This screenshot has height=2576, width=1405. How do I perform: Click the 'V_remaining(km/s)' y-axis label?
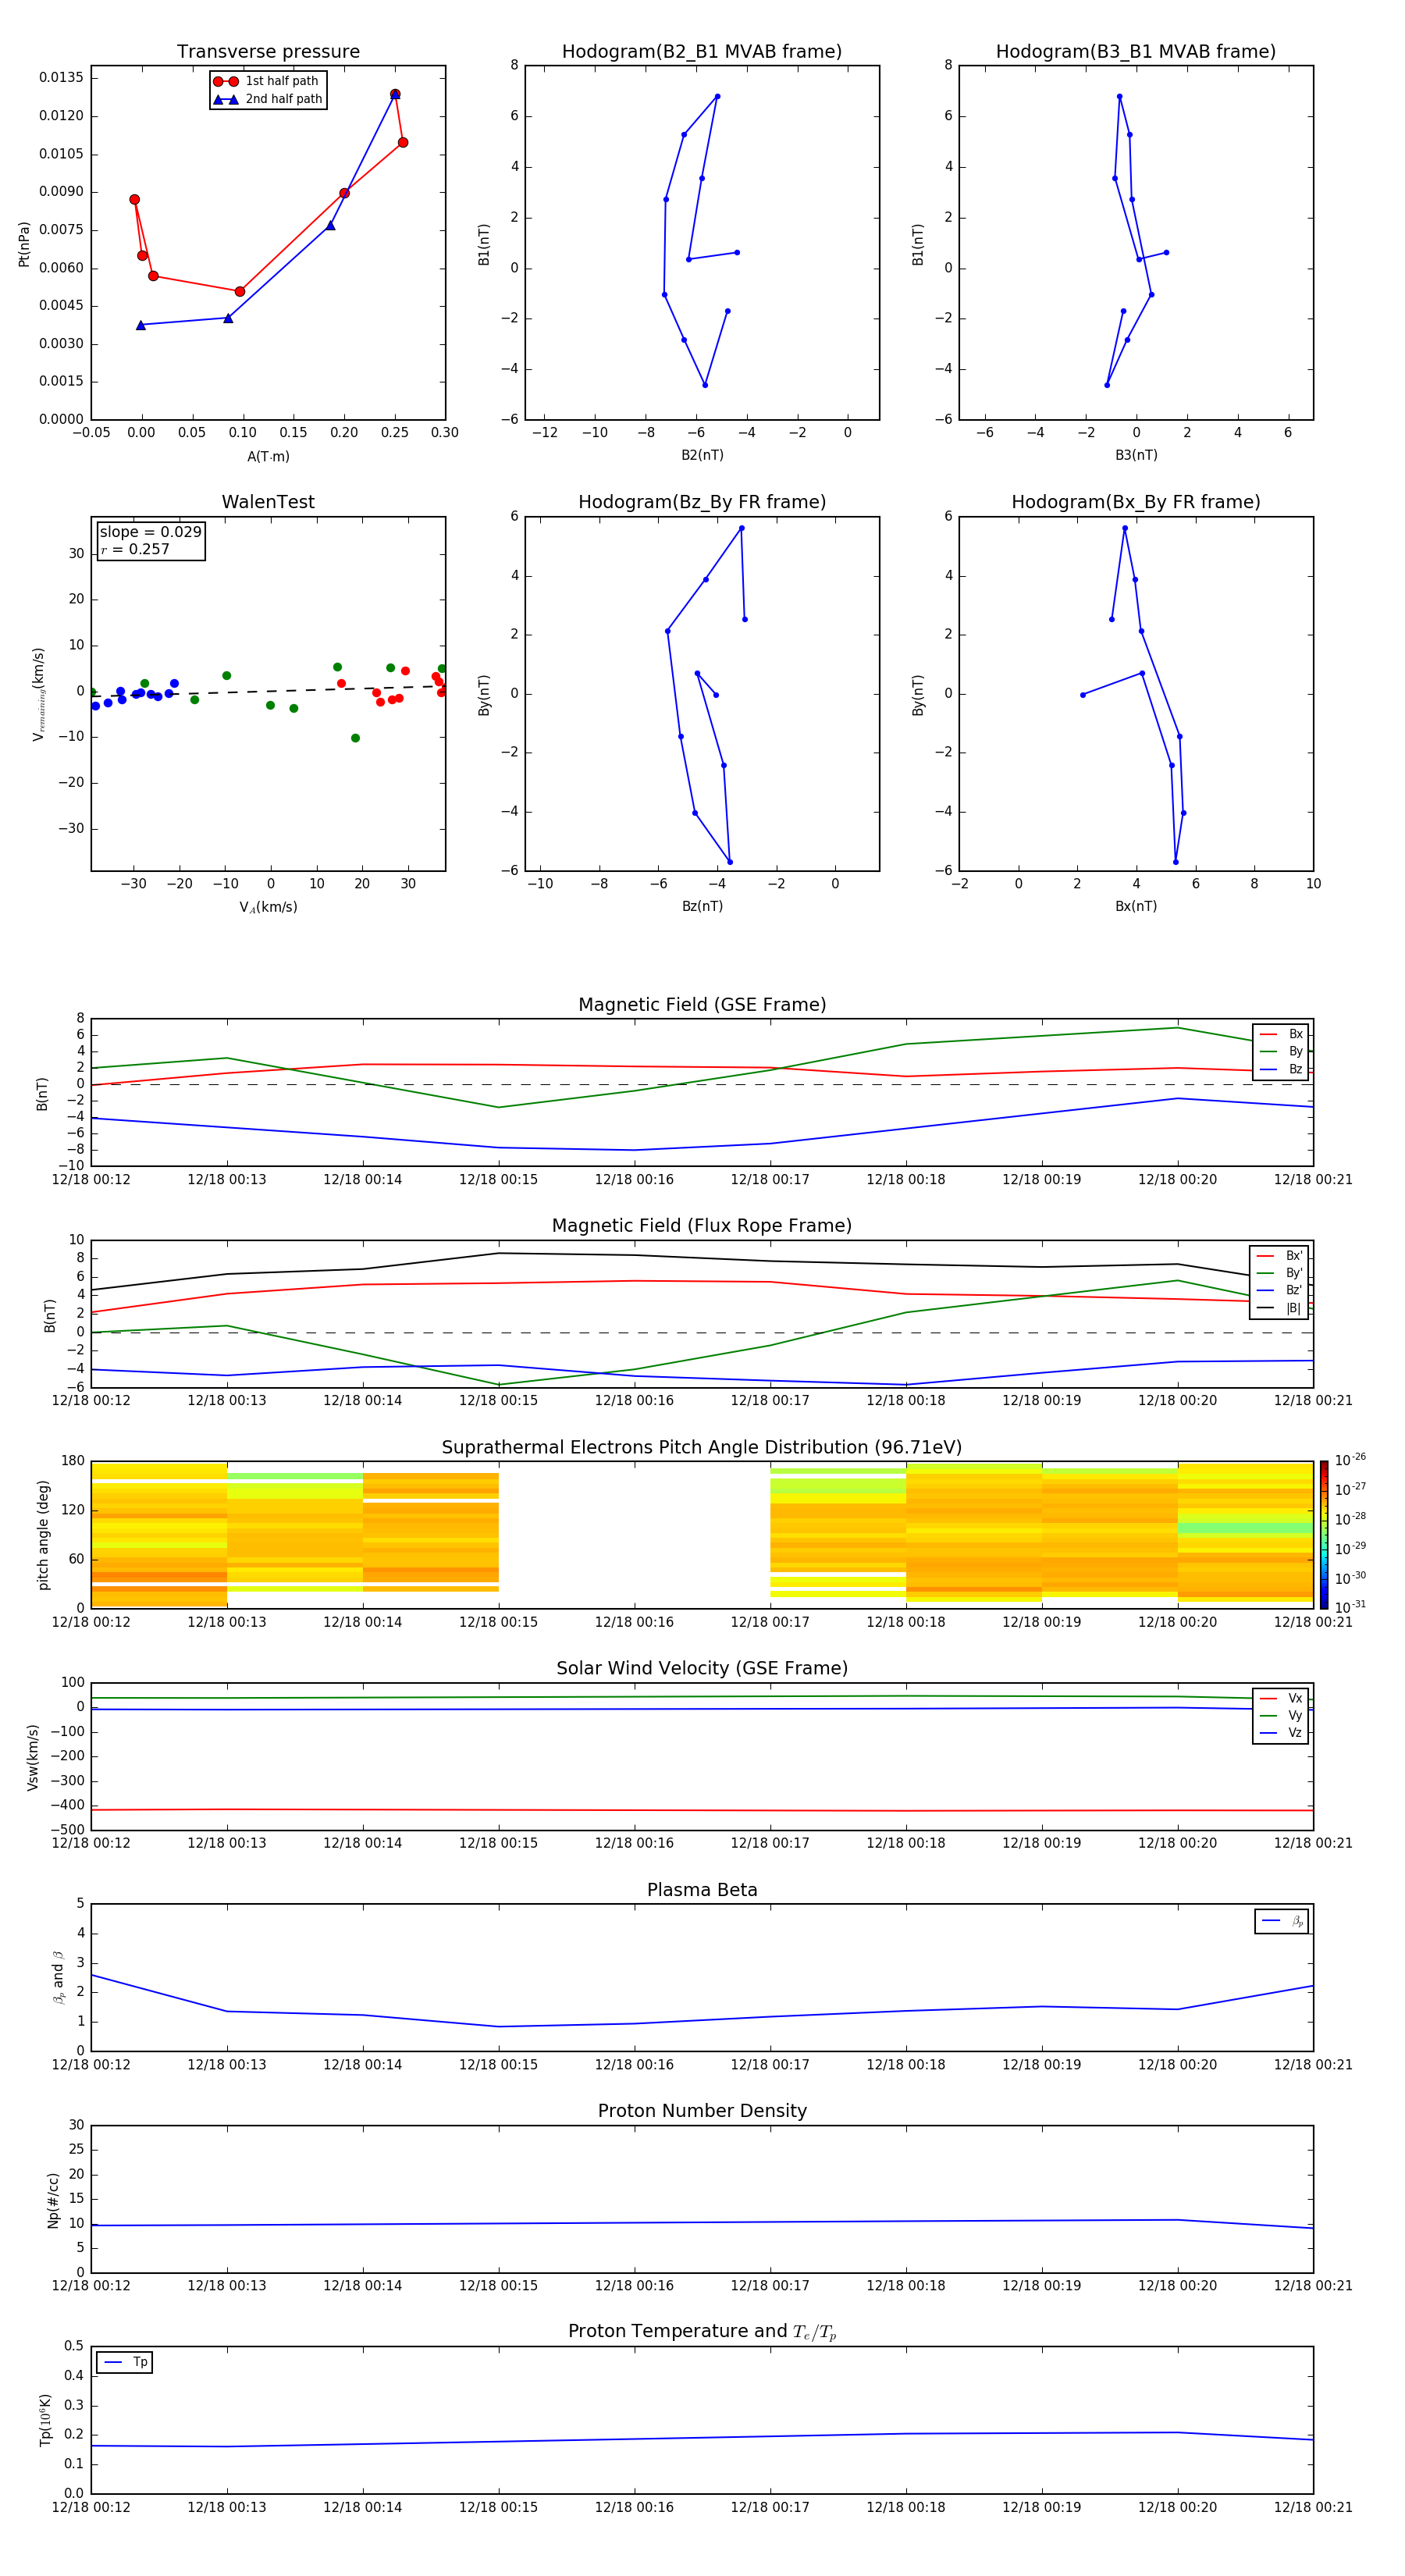tap(38, 694)
